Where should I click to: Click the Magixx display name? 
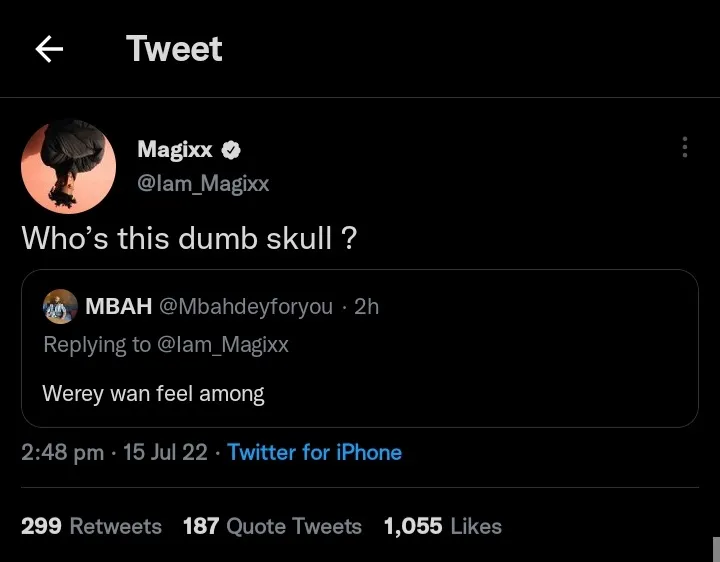(x=175, y=150)
